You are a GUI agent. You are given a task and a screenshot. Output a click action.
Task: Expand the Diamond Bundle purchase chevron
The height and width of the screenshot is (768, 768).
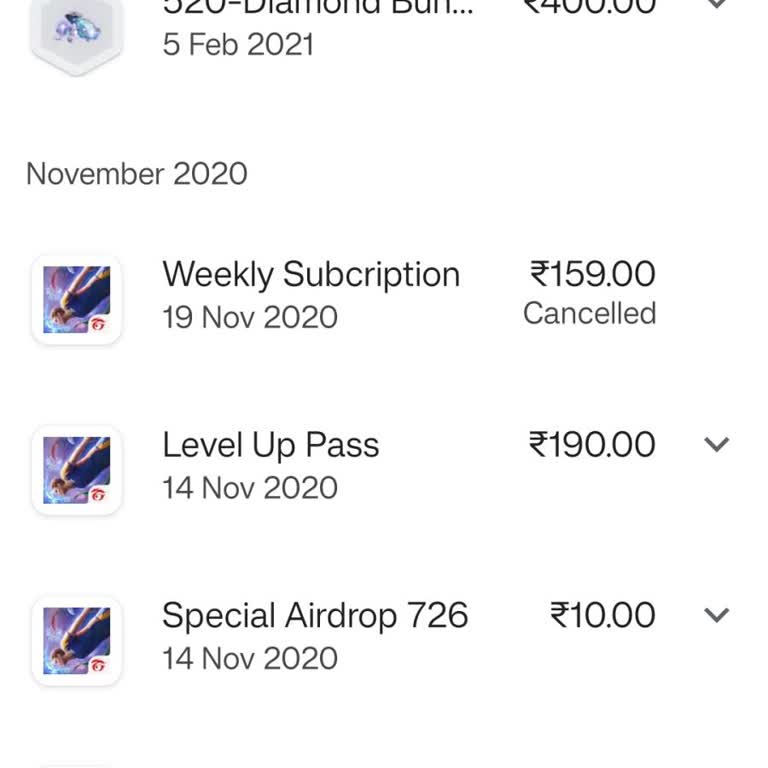tap(717, 4)
